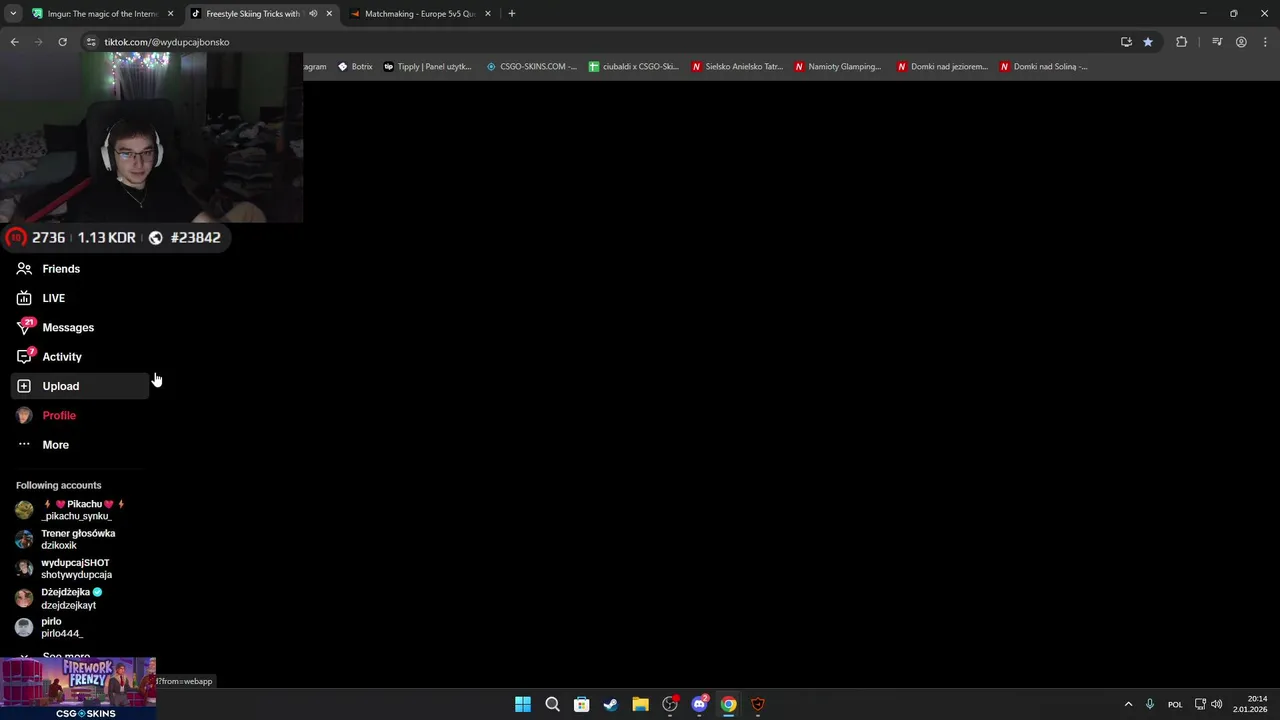Open the orange shield app in taskbar
The width and height of the screenshot is (1280, 720).
758,704
